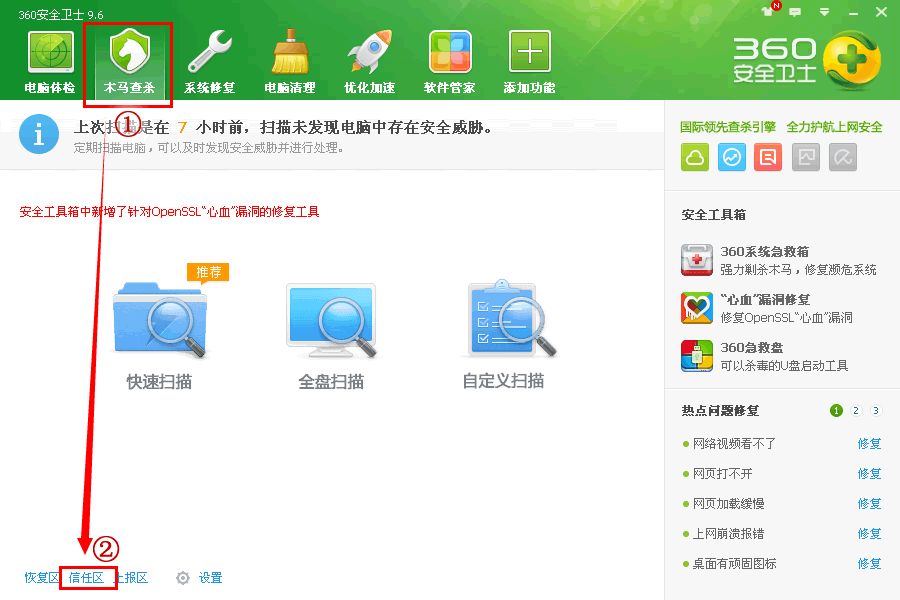Click the 全力护航上网安全 heading
900x600 pixels.
pos(834,127)
